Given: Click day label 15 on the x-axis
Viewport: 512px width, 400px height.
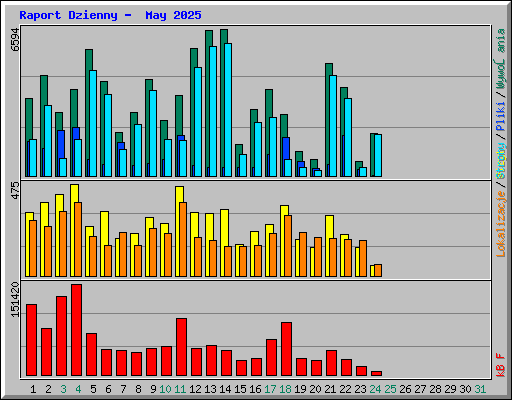Looking at the screenshot, I should click(240, 389).
